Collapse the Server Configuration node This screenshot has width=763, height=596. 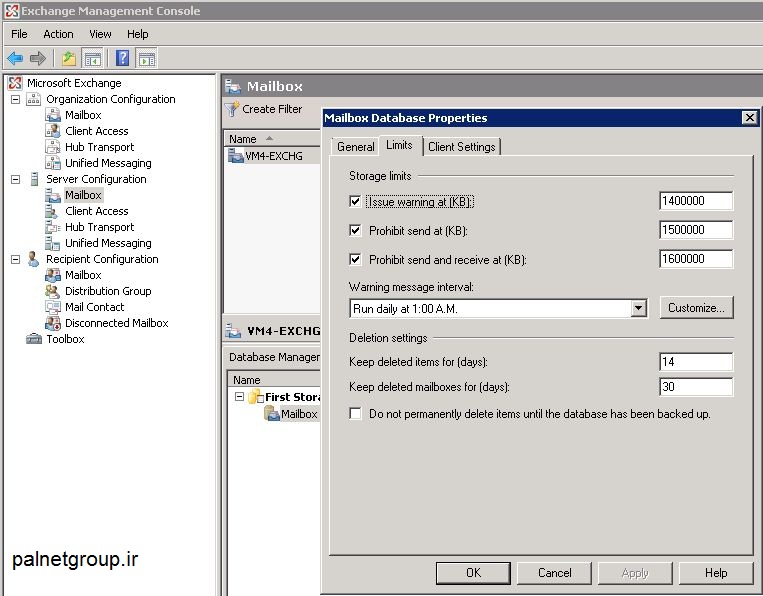point(16,180)
